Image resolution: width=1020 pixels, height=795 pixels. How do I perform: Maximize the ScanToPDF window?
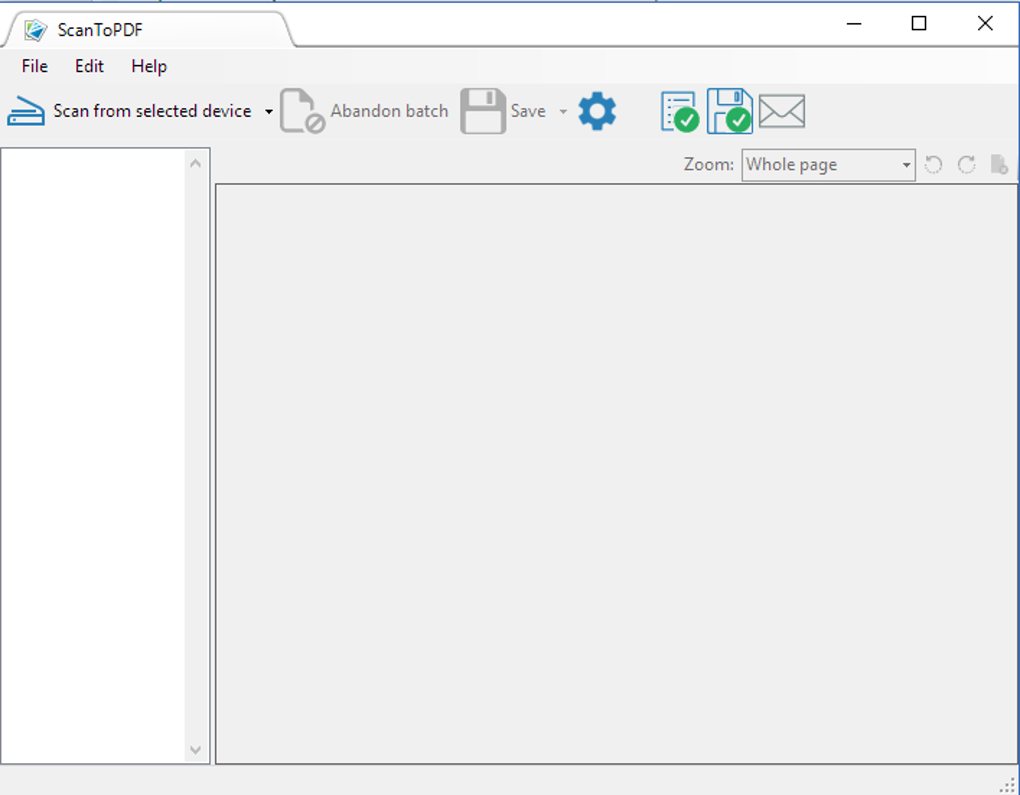point(919,24)
